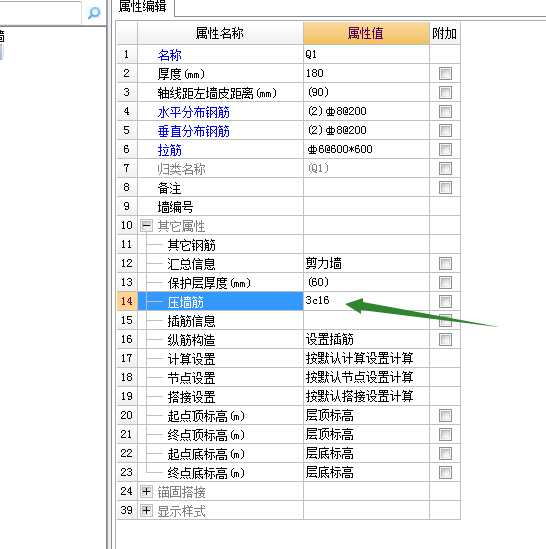546x549 pixels.
Task: Click the value Q1 for 名称
Action: (x=366, y=54)
